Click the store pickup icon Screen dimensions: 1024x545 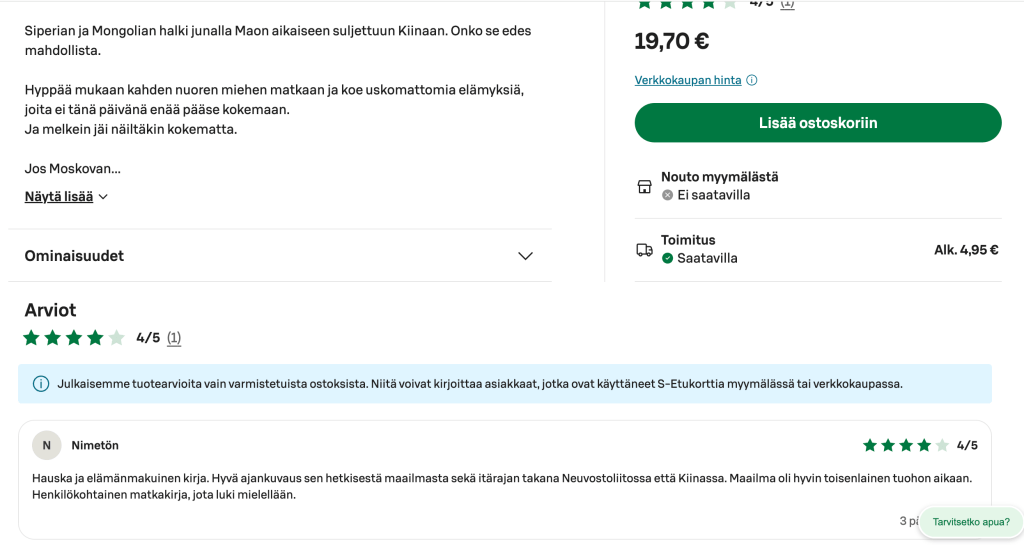tap(645, 186)
